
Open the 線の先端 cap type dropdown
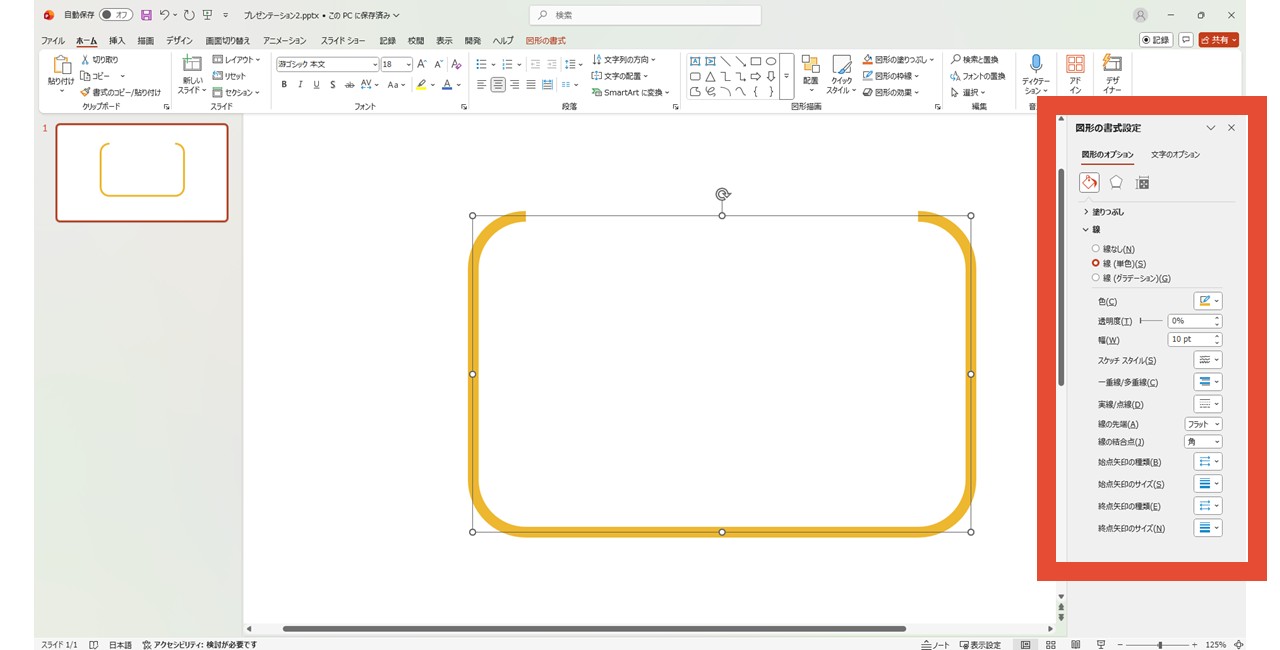(1203, 424)
